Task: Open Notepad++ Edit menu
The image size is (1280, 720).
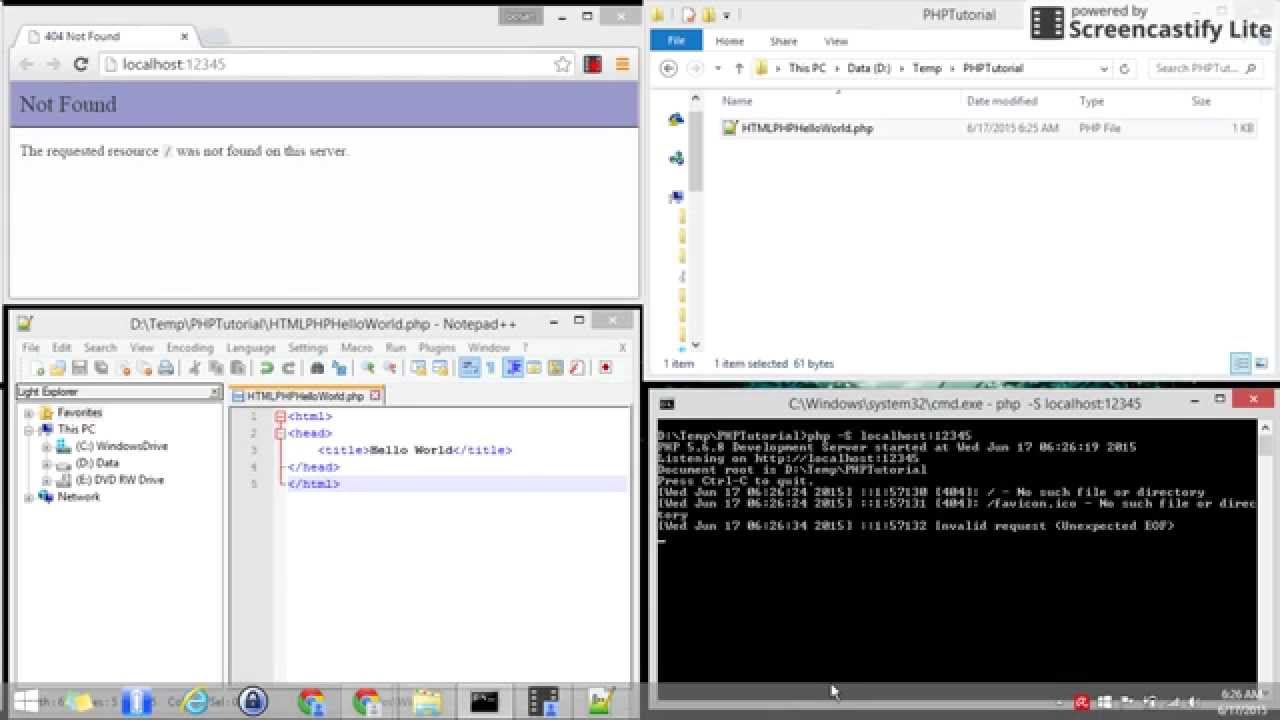Action: coord(62,347)
